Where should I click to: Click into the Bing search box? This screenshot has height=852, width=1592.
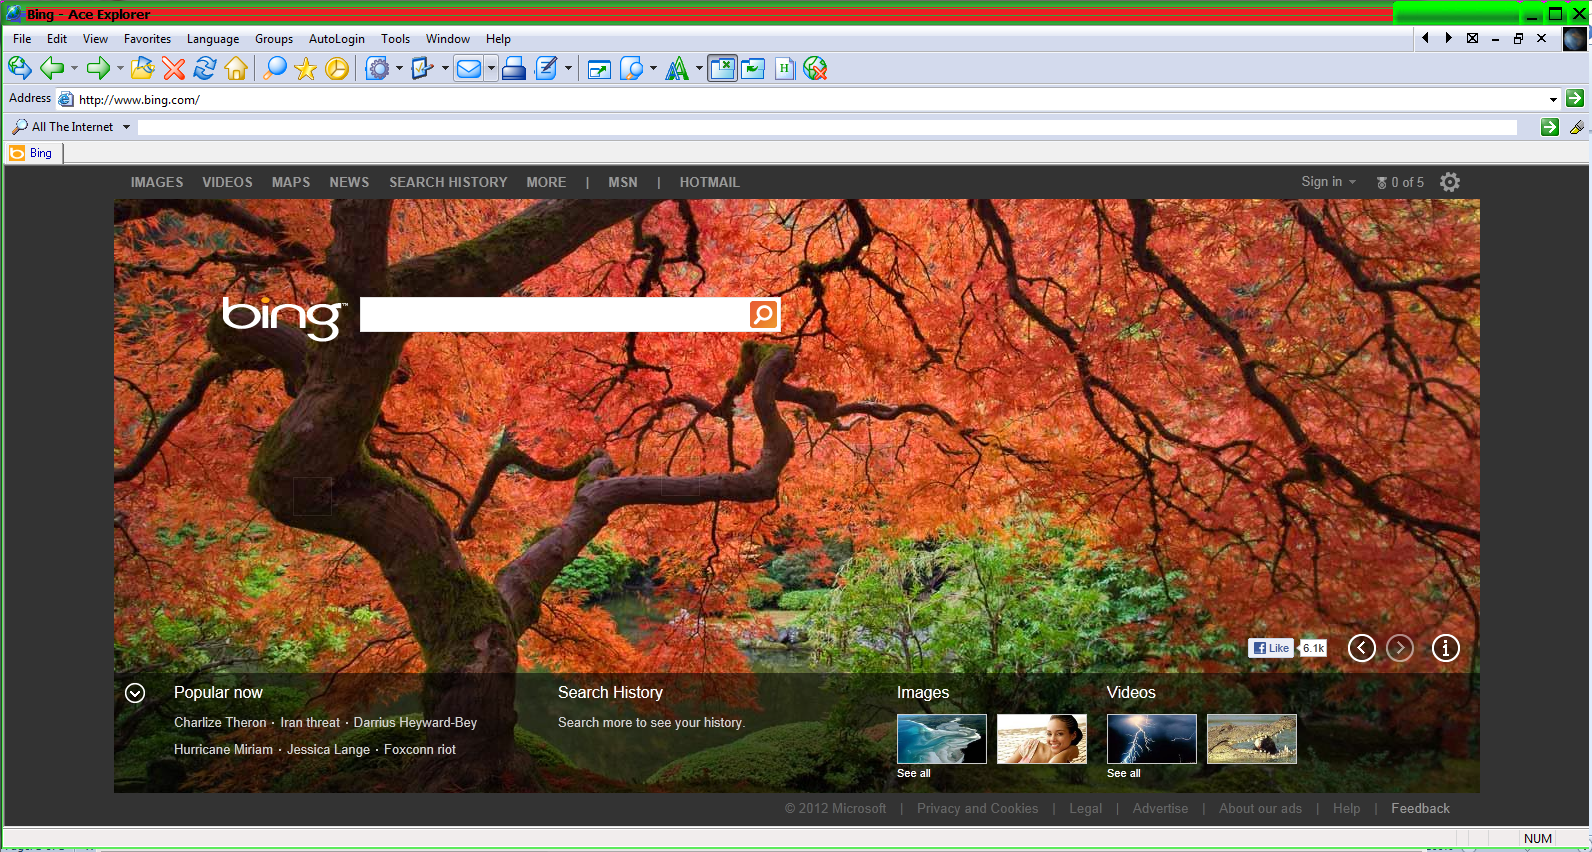554,314
